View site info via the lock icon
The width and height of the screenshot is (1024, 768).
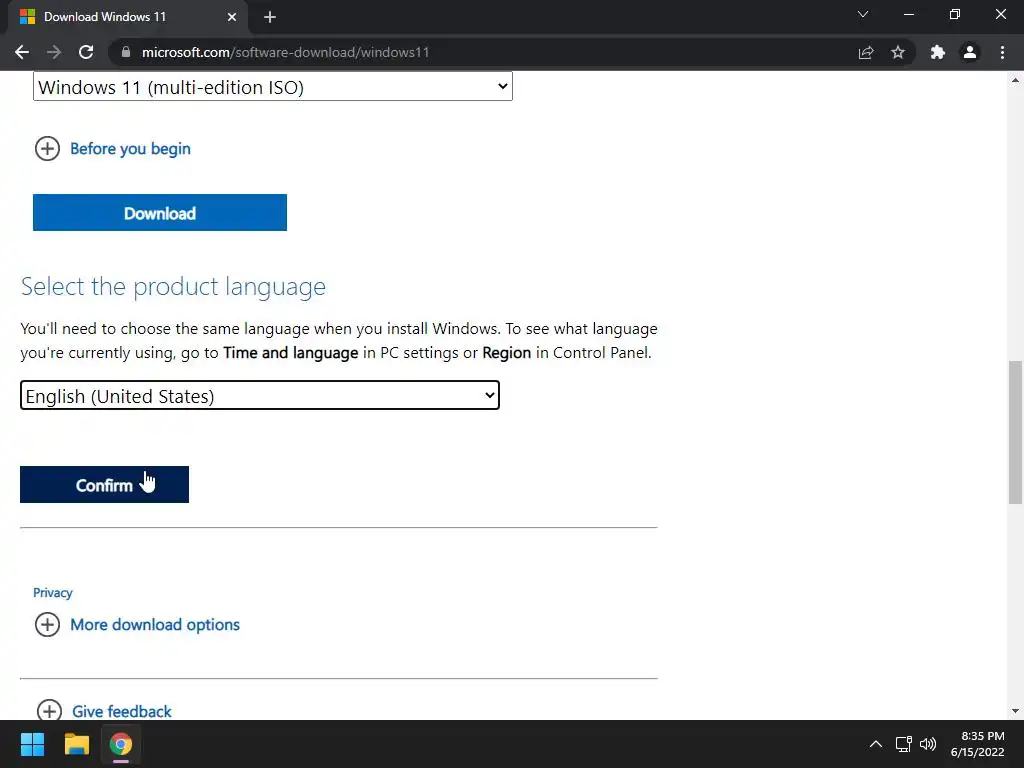[126, 52]
